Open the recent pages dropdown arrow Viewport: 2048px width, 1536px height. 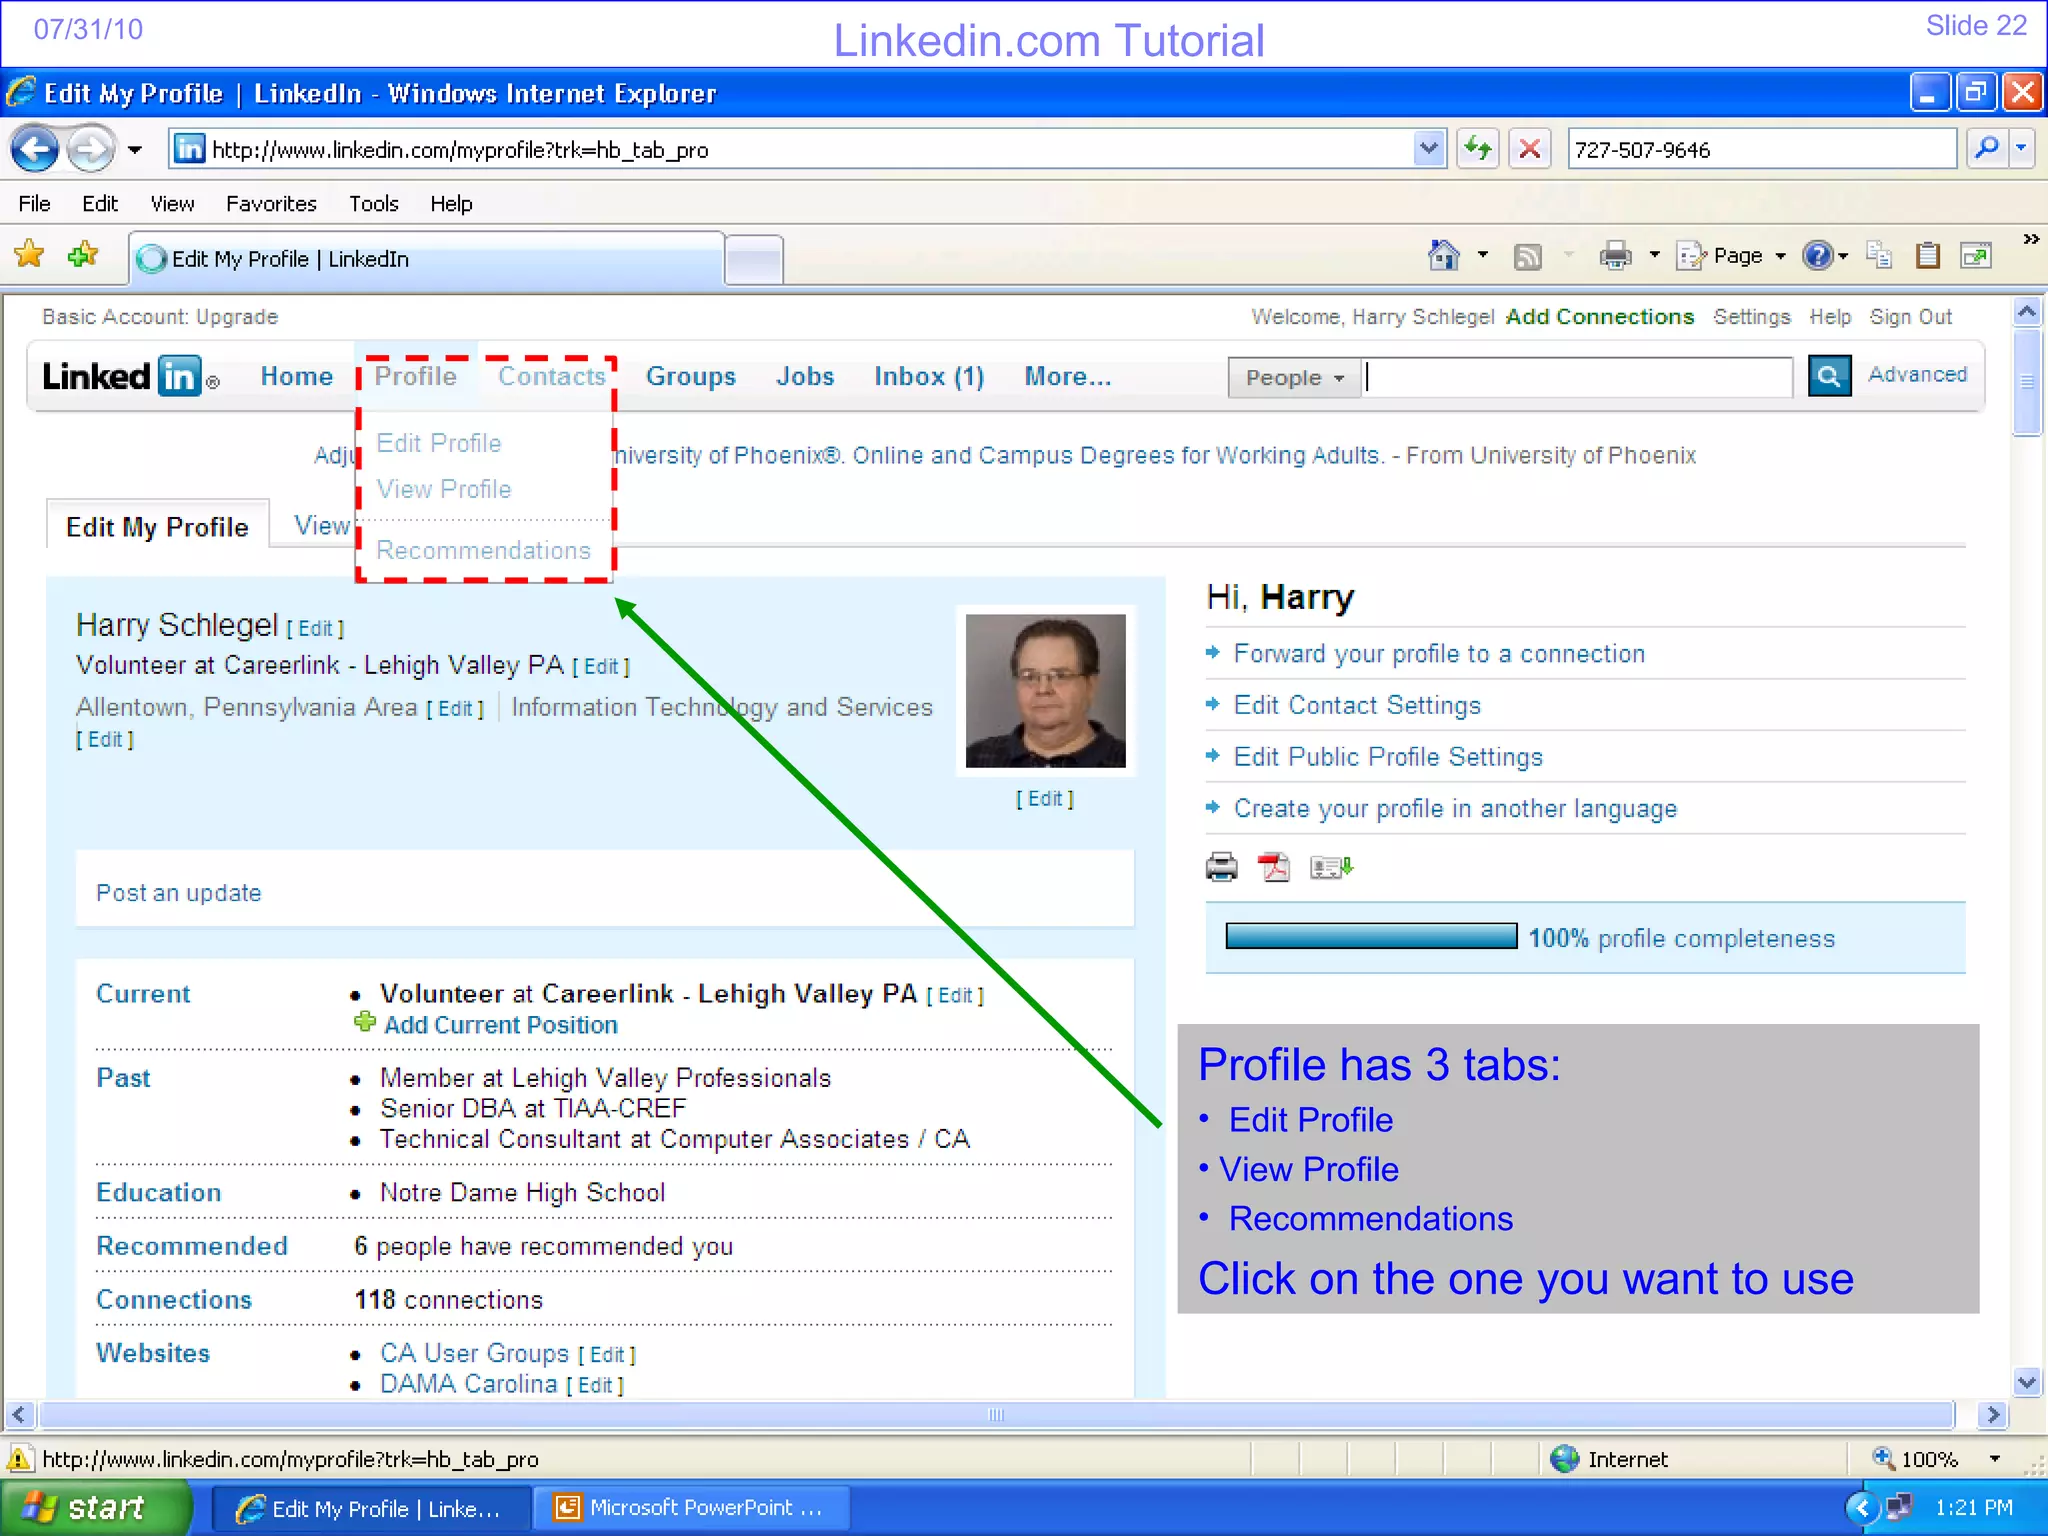pyautogui.click(x=134, y=150)
